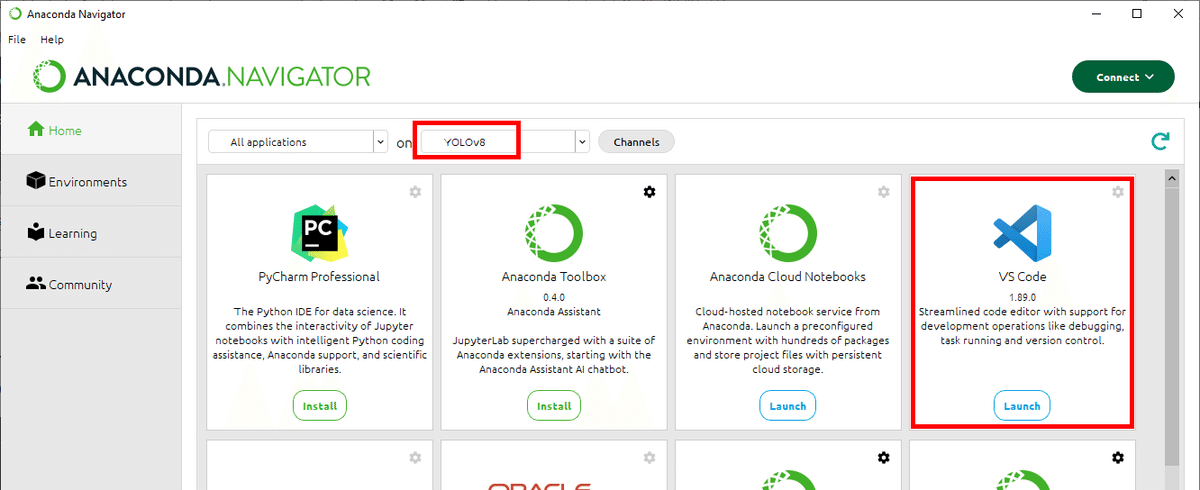
Task: Click the Anaconda Assistant subtitle text
Action: [554, 312]
